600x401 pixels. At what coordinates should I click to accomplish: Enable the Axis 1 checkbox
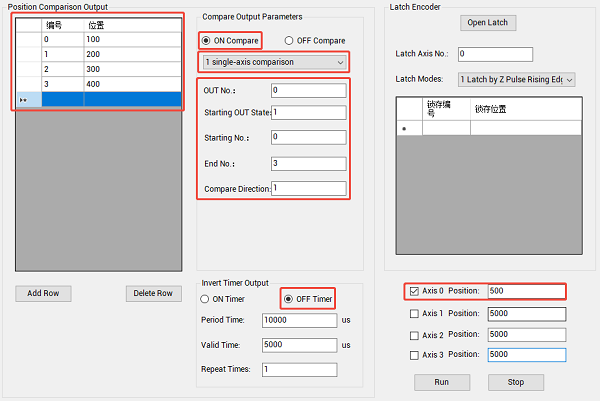415,314
